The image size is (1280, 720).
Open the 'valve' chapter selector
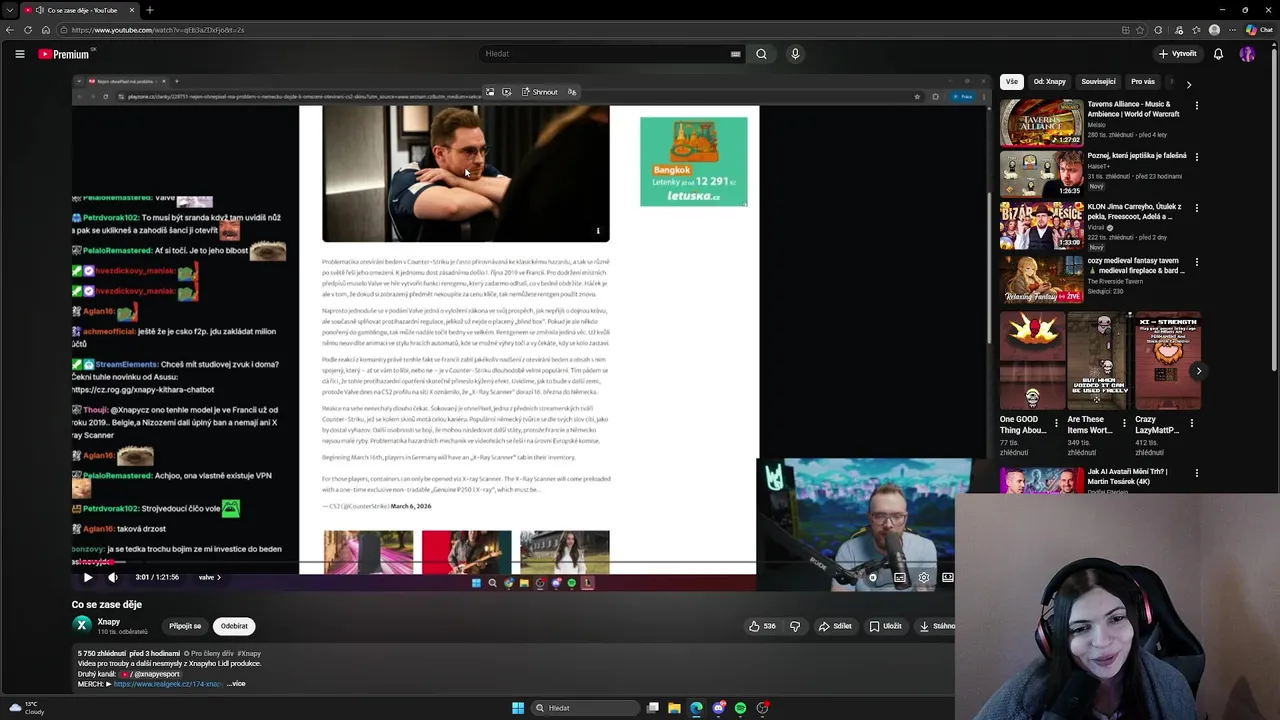tap(210, 577)
